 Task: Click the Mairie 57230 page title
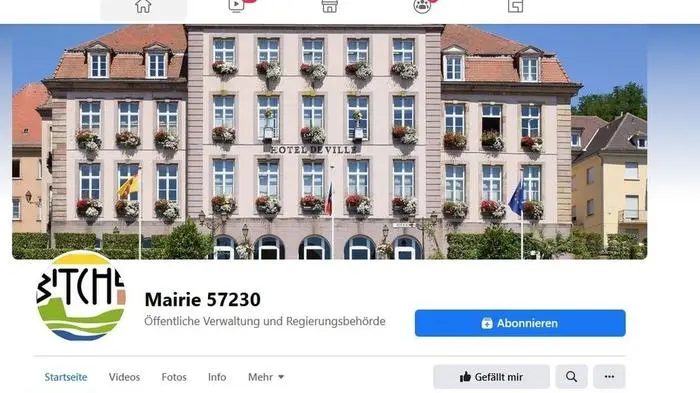point(203,299)
